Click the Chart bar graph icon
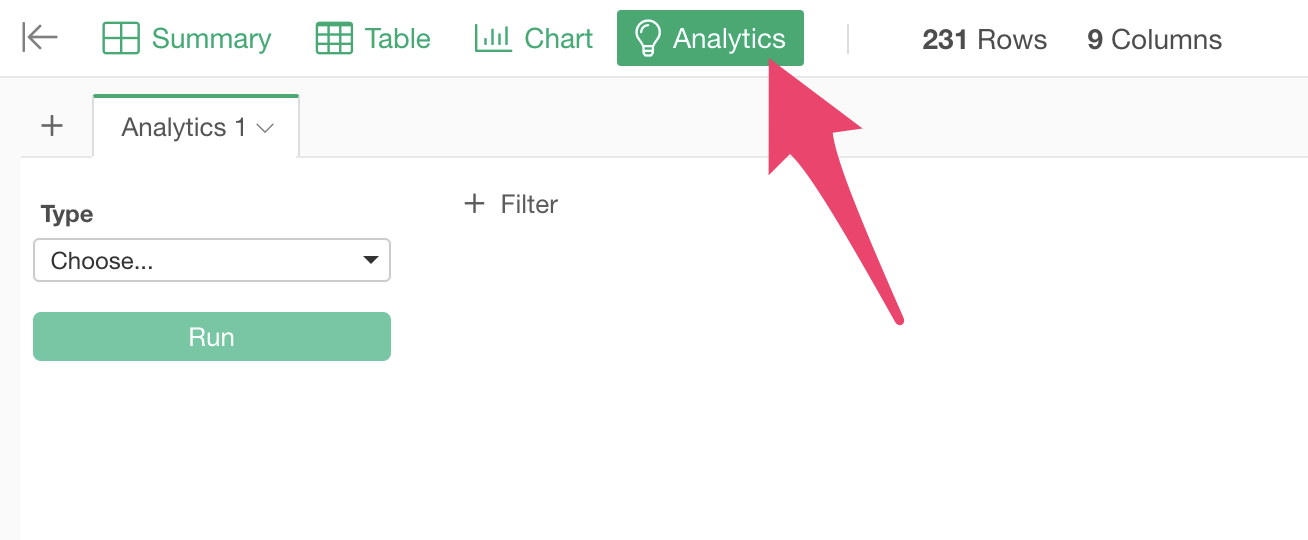The height and width of the screenshot is (540, 1308). pyautogui.click(x=493, y=39)
